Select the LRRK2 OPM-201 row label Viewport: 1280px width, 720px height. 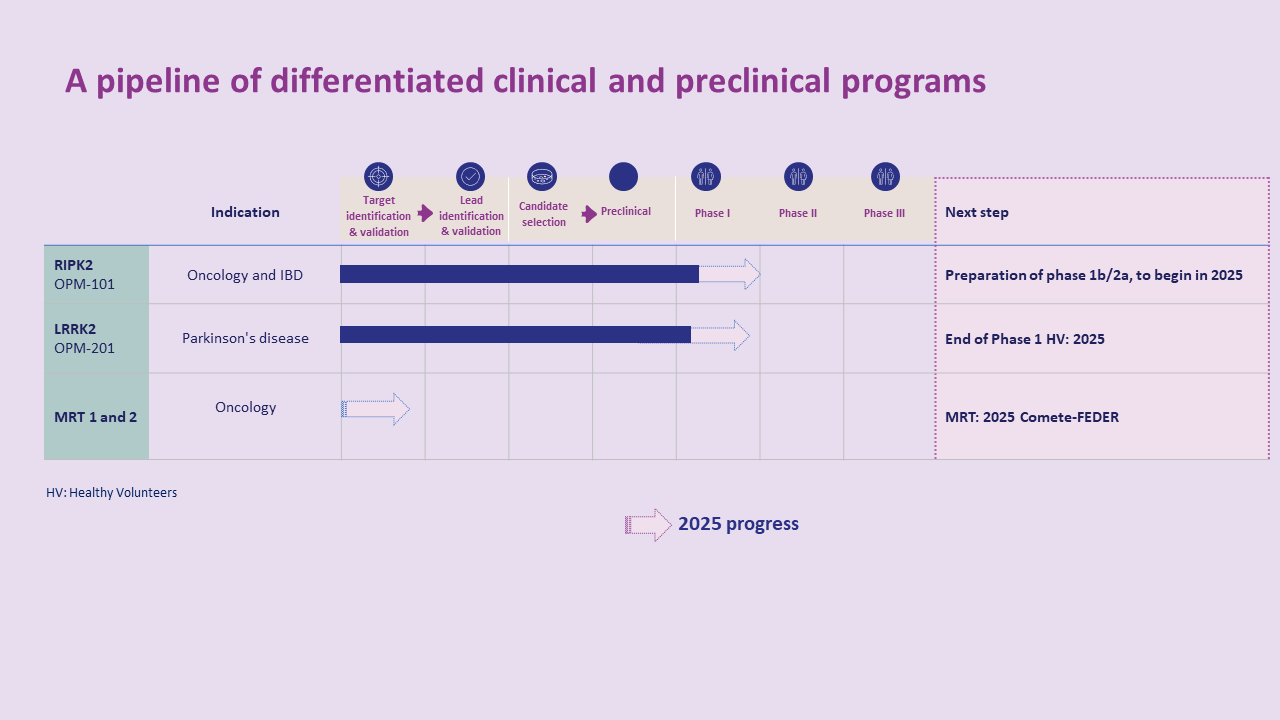pos(85,338)
